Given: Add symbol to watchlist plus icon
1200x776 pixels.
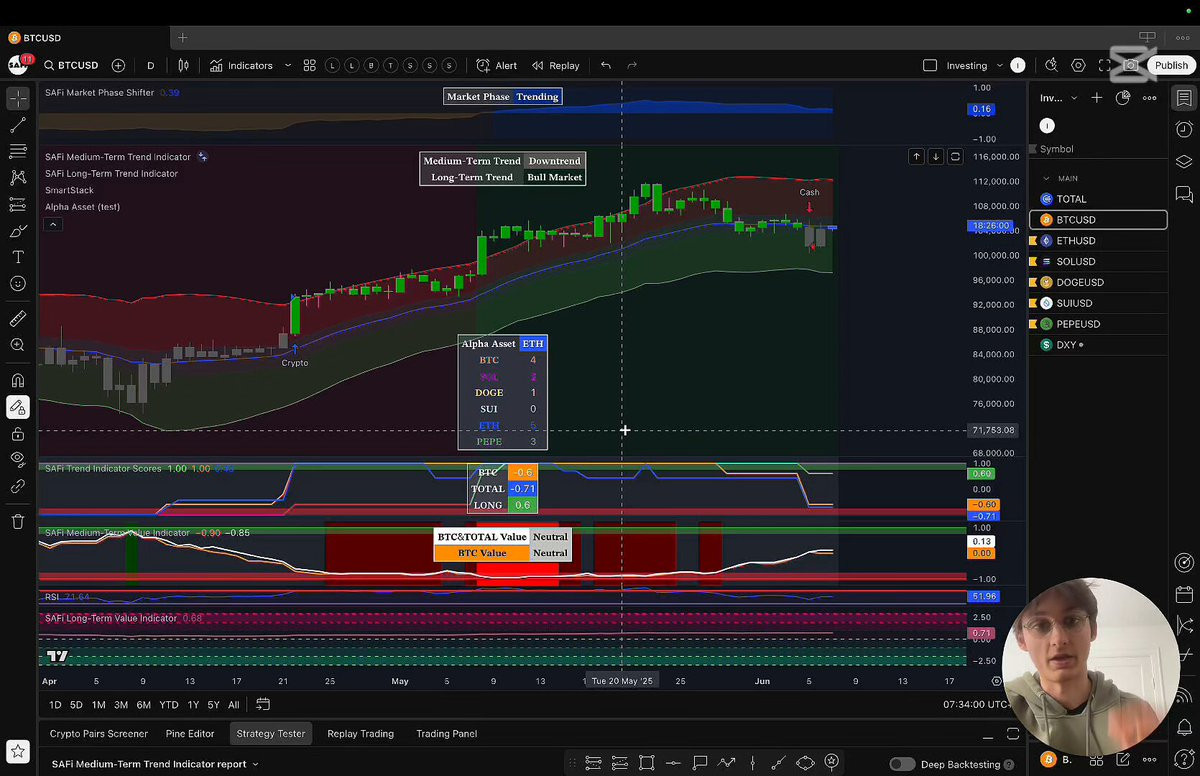Looking at the screenshot, I should pyautogui.click(x=1097, y=98).
